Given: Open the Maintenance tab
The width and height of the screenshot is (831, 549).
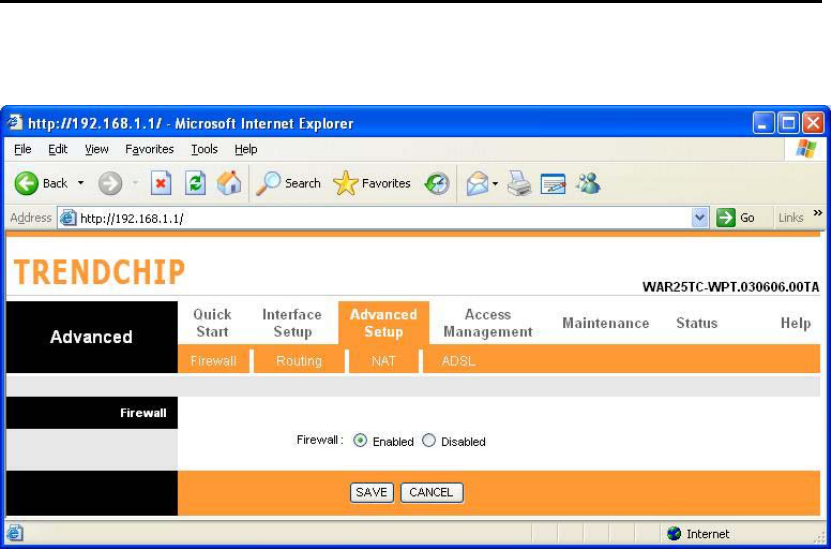Looking at the screenshot, I should pos(606,323).
